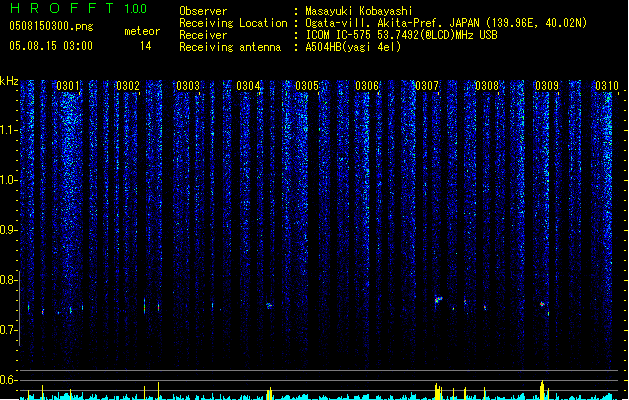Click the 0305 time marker

tap(307, 86)
